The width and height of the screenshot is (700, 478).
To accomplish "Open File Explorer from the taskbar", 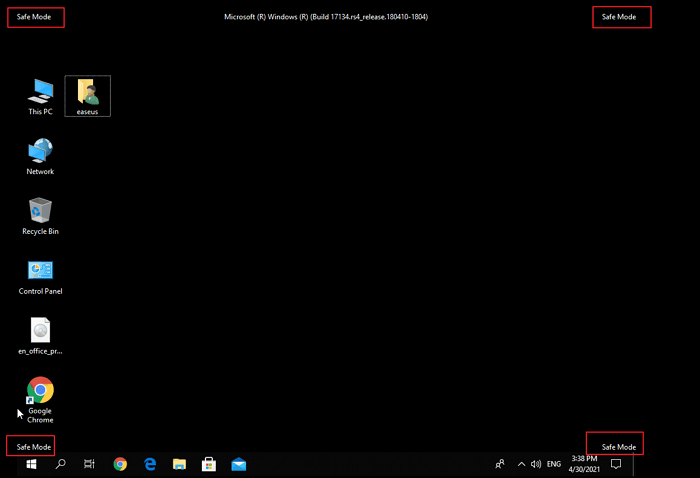I will [179, 464].
